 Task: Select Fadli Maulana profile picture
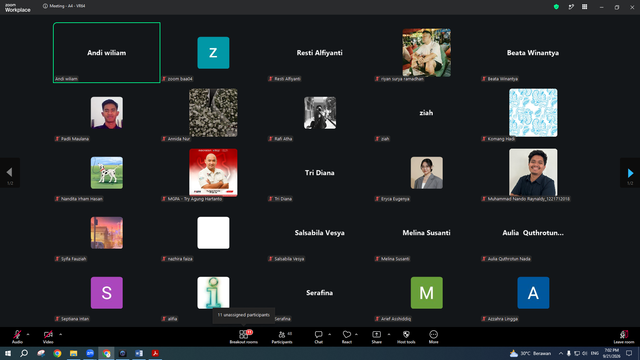pyautogui.click(x=107, y=113)
